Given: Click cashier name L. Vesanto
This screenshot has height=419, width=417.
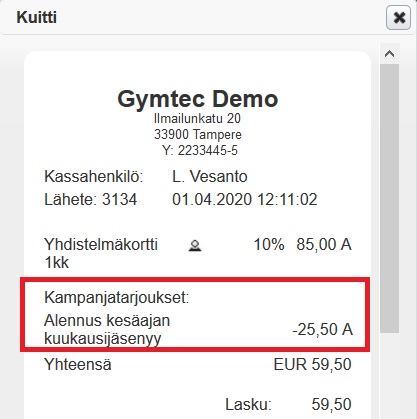Looking at the screenshot, I should pos(210,177).
